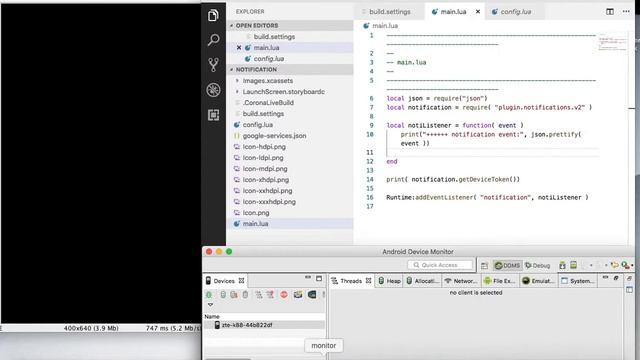Open Source Control view in activity bar

pyautogui.click(x=213, y=65)
